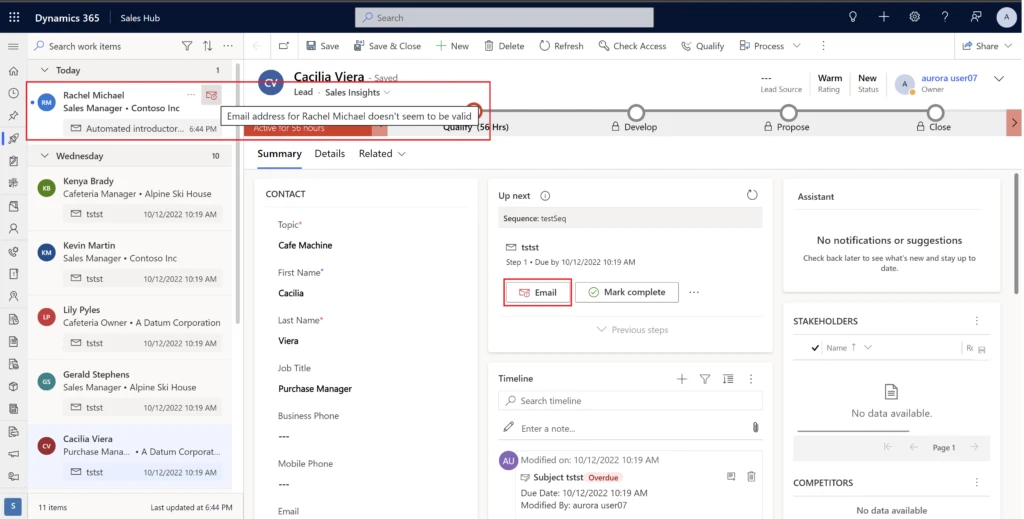Image resolution: width=1024 pixels, height=519 pixels.
Task: Open more options beside work list sort
Action: click(228, 46)
